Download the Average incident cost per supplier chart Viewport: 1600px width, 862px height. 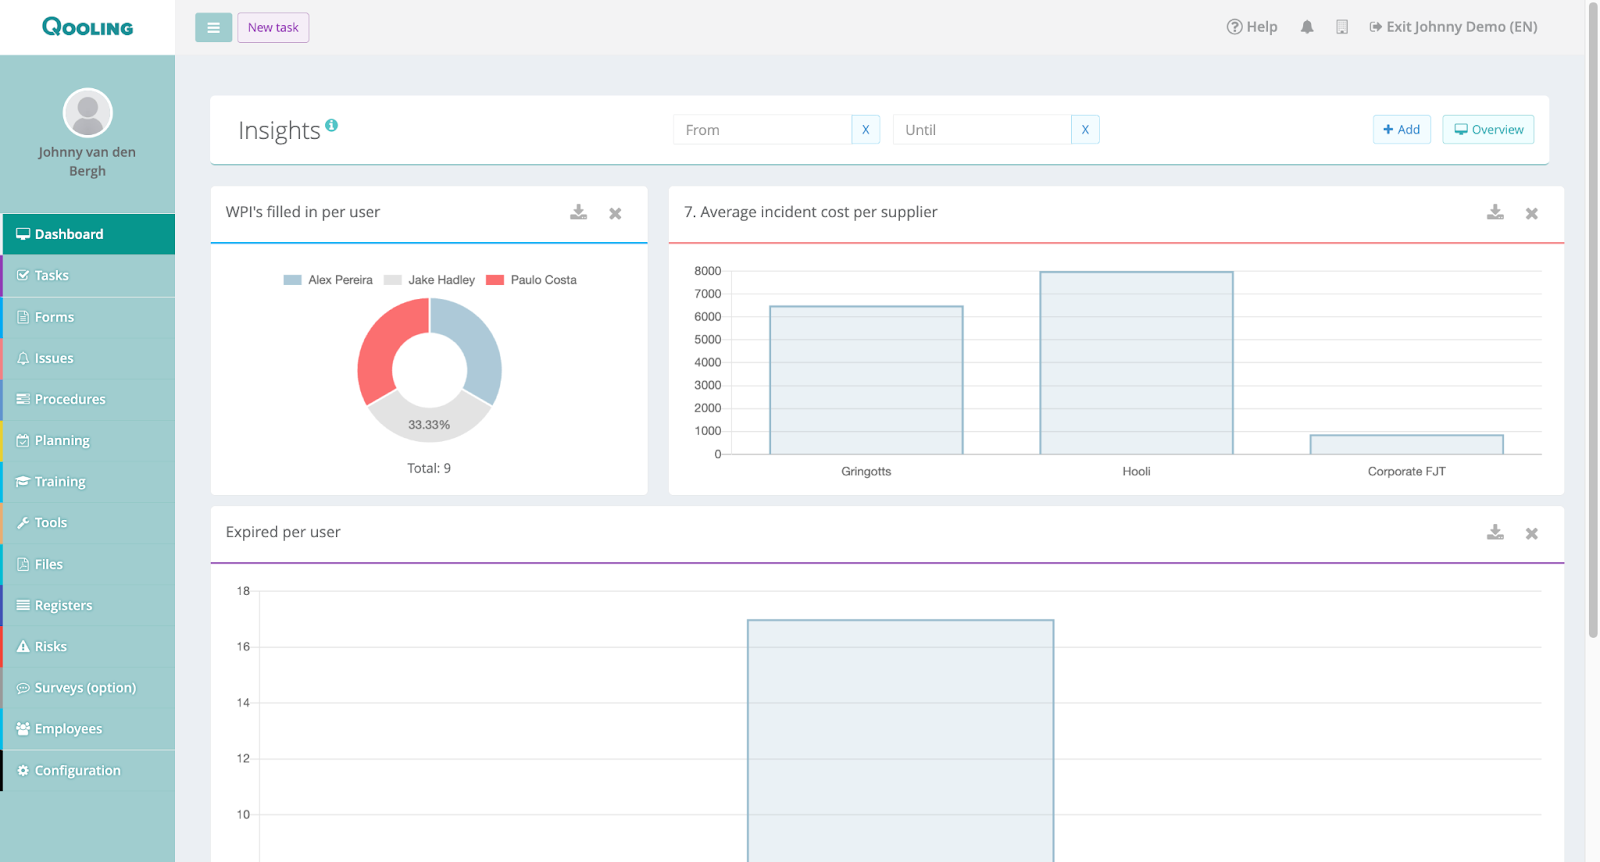[x=1495, y=212]
